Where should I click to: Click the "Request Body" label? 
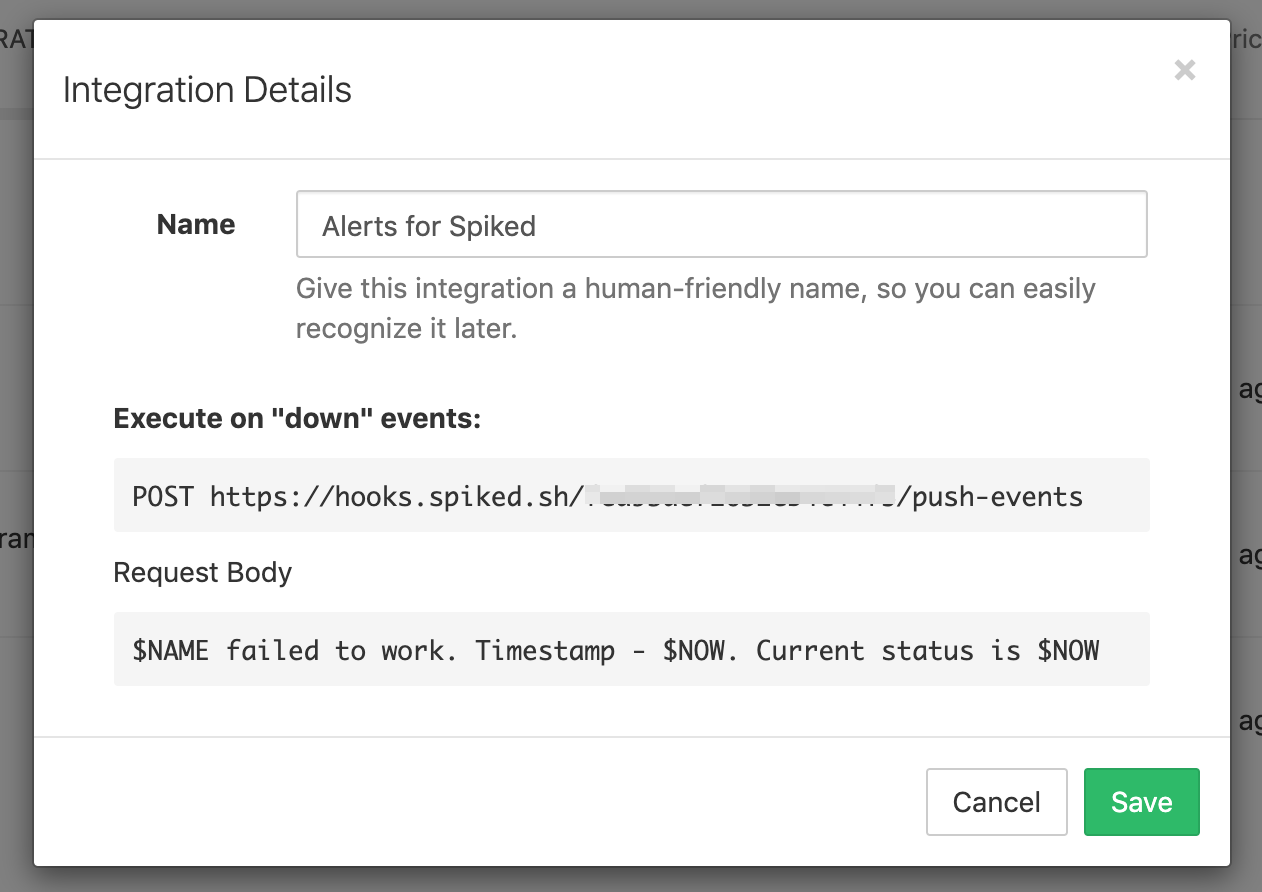pos(203,573)
